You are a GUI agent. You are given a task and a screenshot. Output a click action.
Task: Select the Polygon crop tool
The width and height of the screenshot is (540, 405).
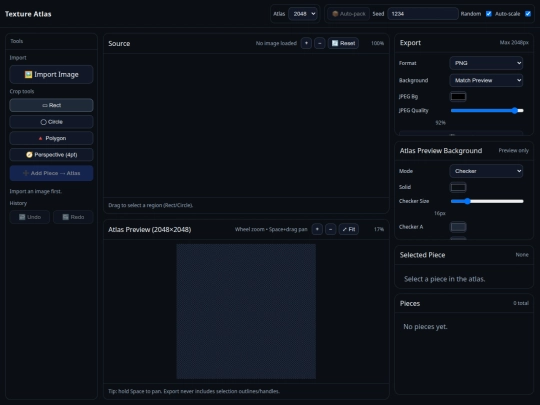tap(51, 138)
